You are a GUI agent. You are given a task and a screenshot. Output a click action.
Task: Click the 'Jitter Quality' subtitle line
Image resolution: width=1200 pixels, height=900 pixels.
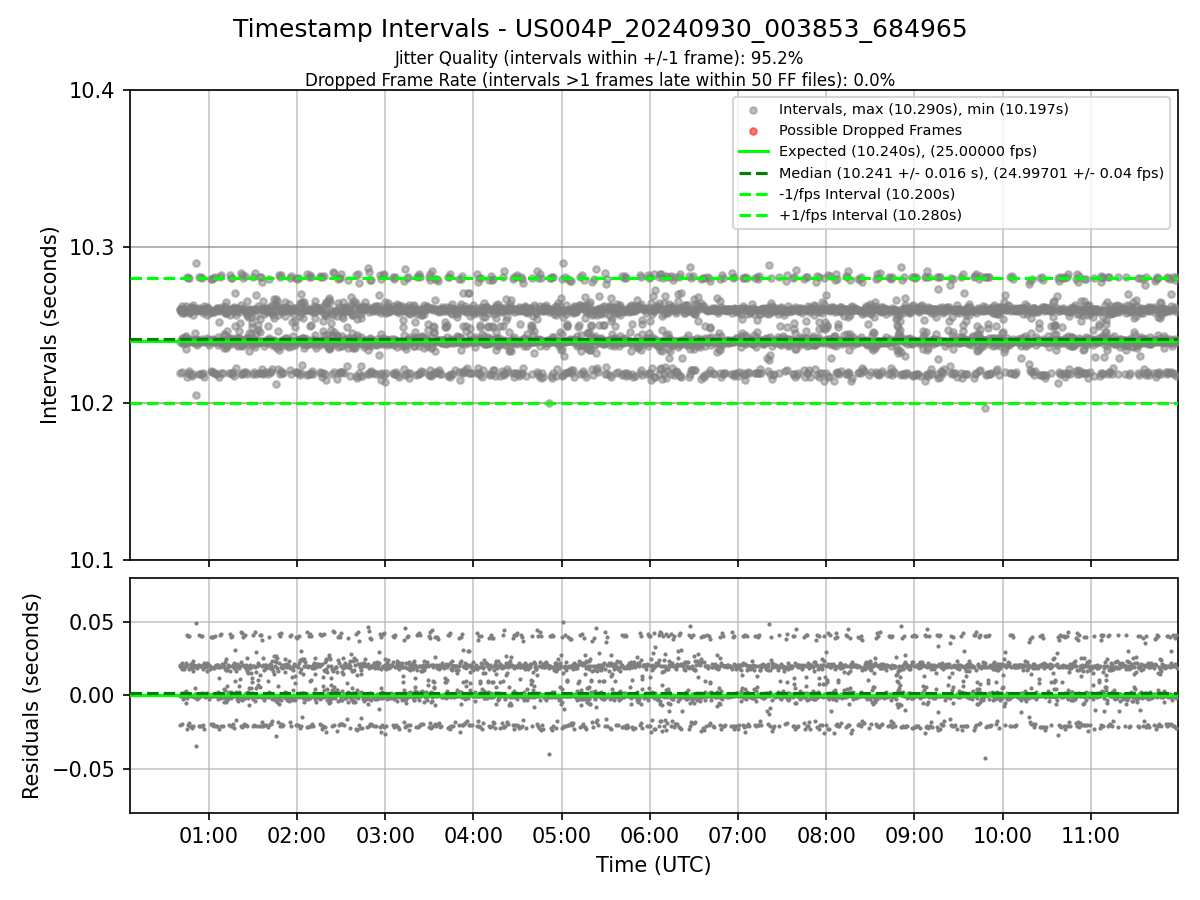(599, 59)
